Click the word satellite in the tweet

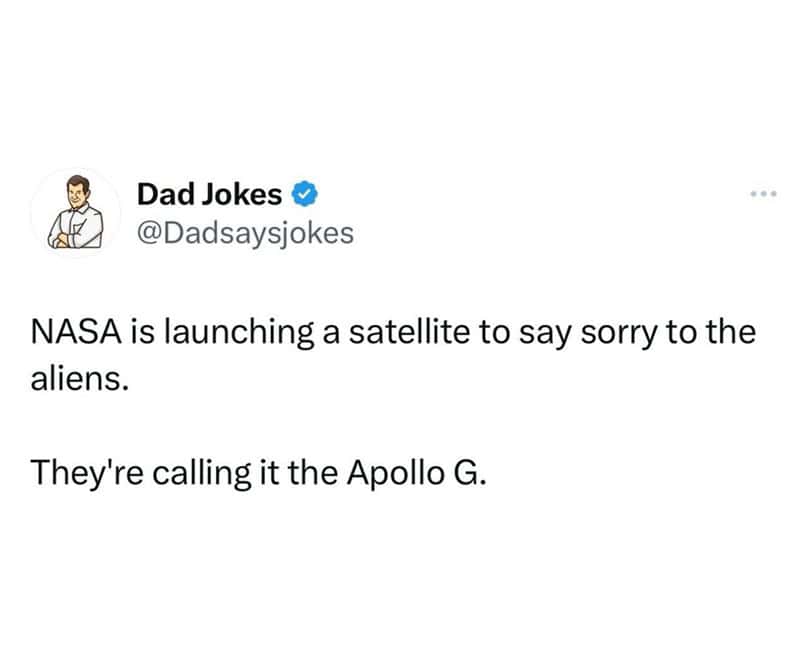tap(409, 332)
